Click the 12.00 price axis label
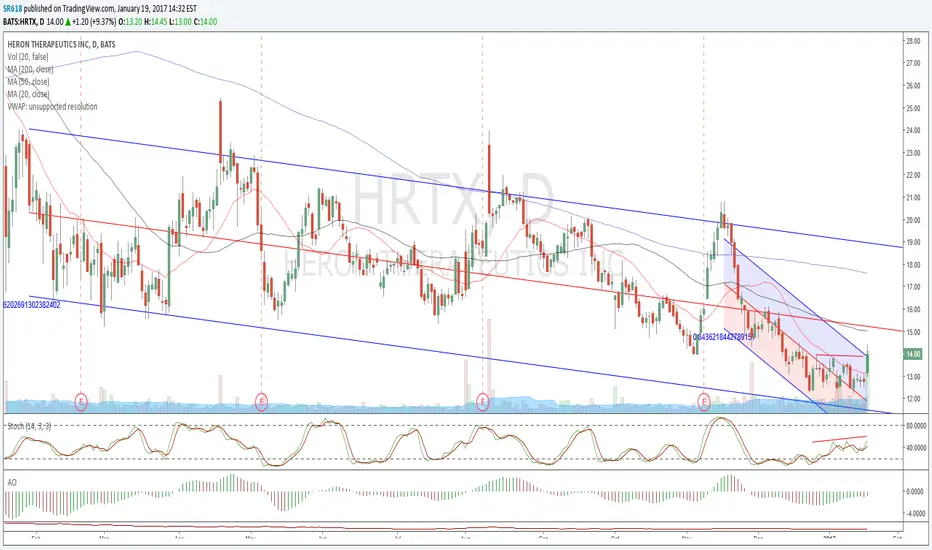 [x=912, y=399]
